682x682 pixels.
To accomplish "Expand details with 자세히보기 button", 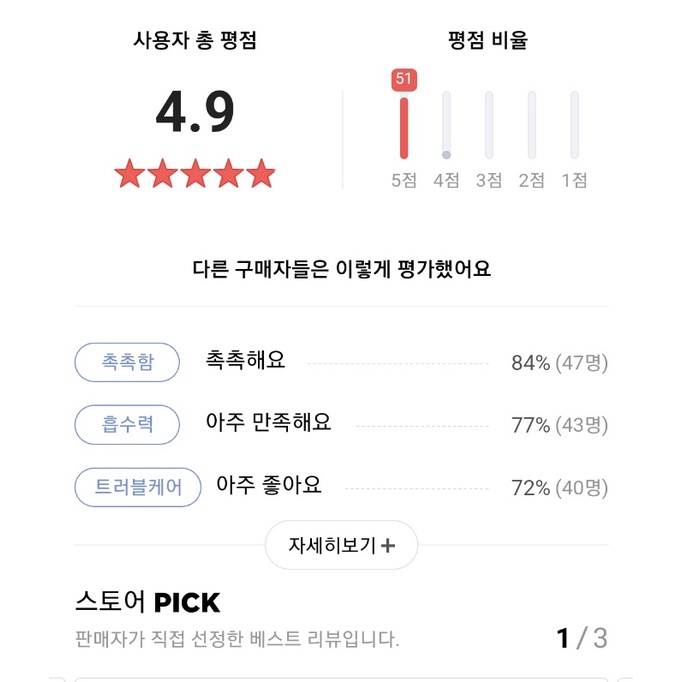I will pyautogui.click(x=341, y=546).
